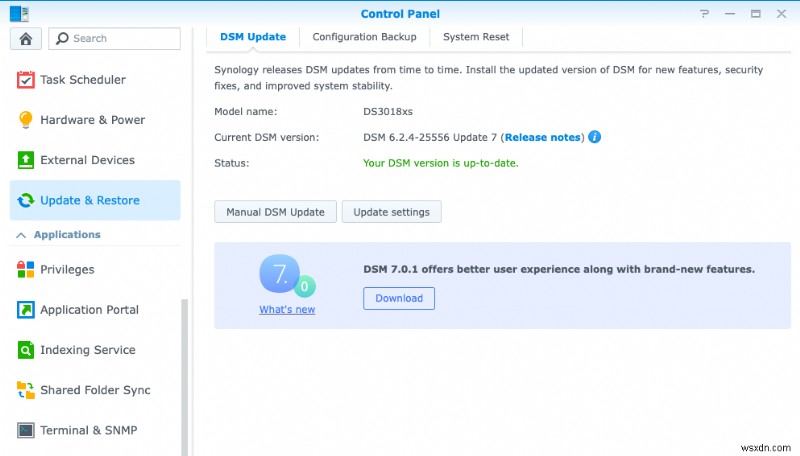Click the model name DS3018xs
800x456 pixels.
click(x=388, y=112)
